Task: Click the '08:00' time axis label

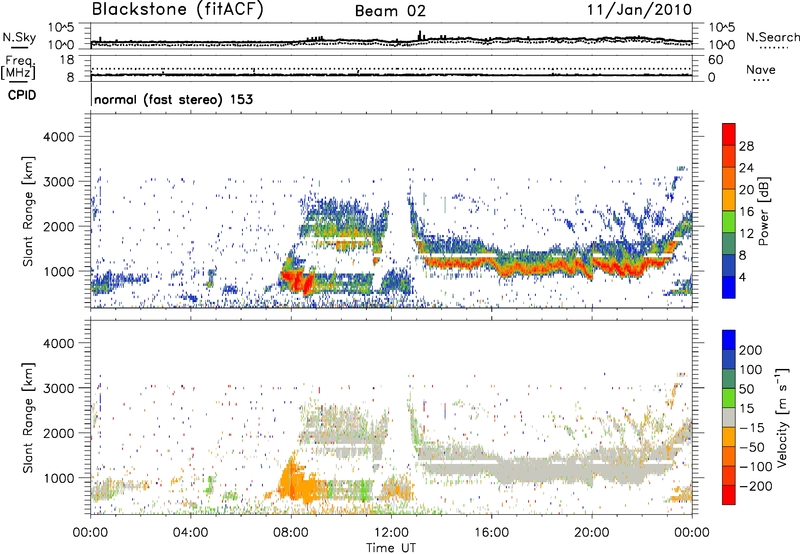Action: point(291,533)
